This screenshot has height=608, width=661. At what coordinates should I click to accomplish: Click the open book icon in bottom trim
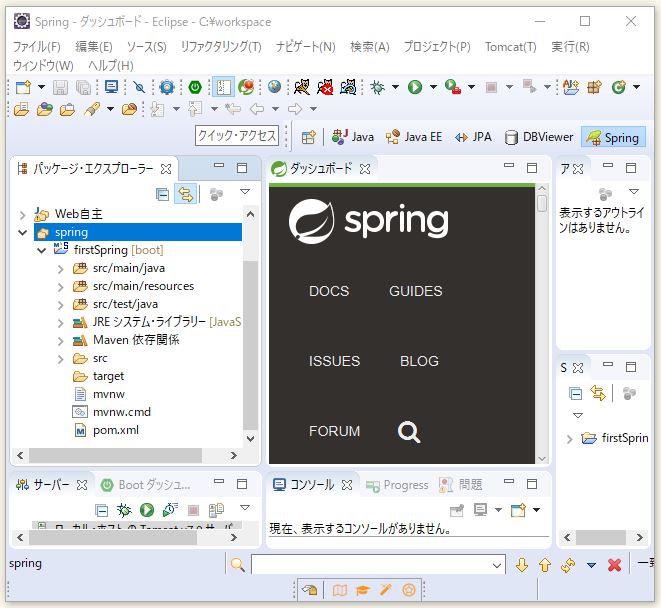pyautogui.click(x=339, y=590)
